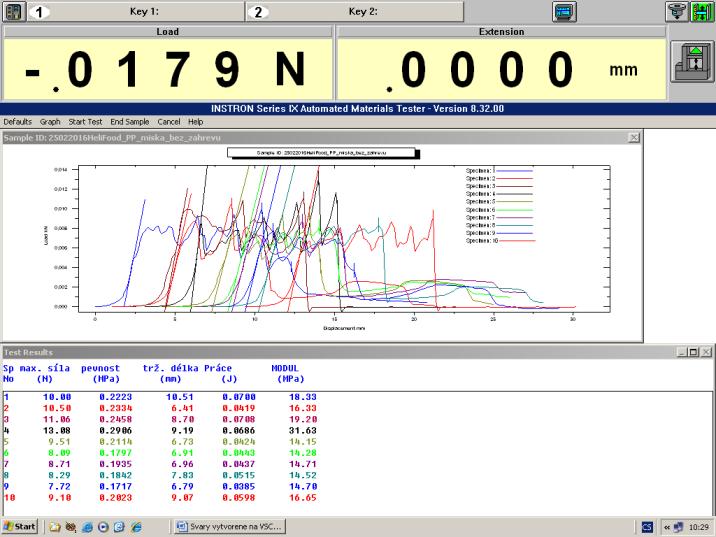
Task: Launch Internet Explorer from quick launch
Action: [136, 527]
